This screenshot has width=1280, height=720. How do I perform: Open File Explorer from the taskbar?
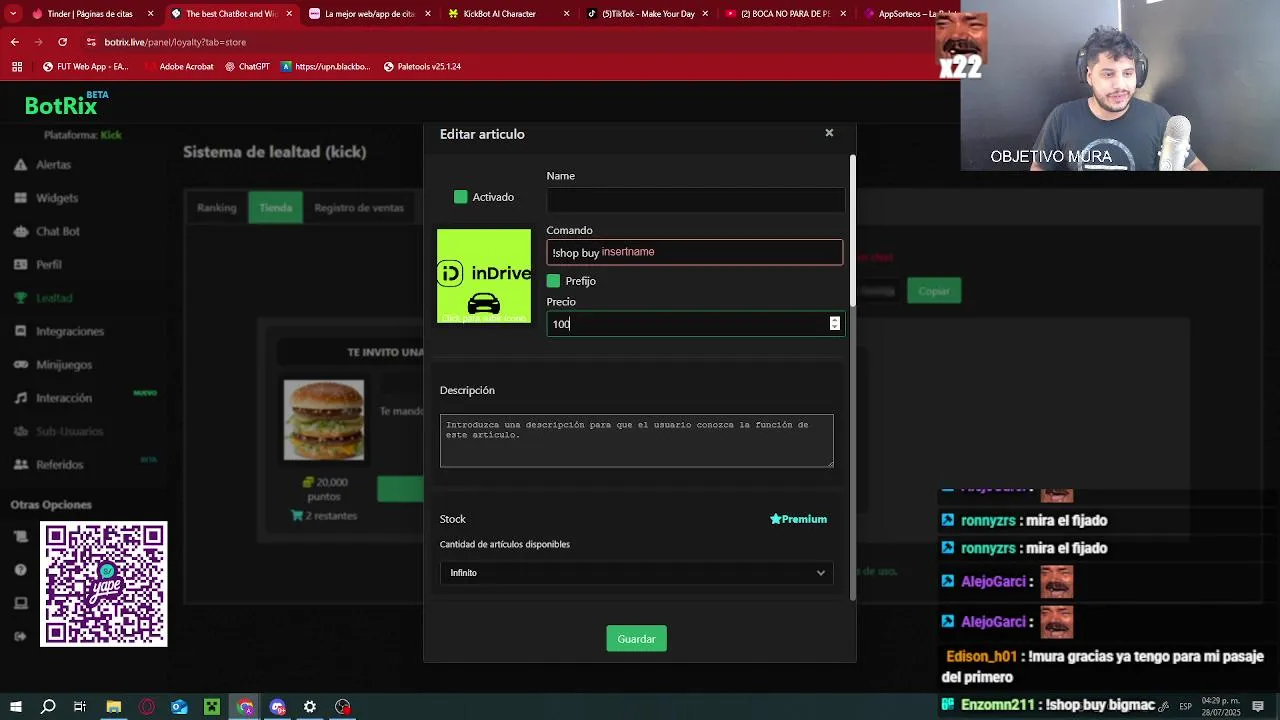[x=114, y=707]
